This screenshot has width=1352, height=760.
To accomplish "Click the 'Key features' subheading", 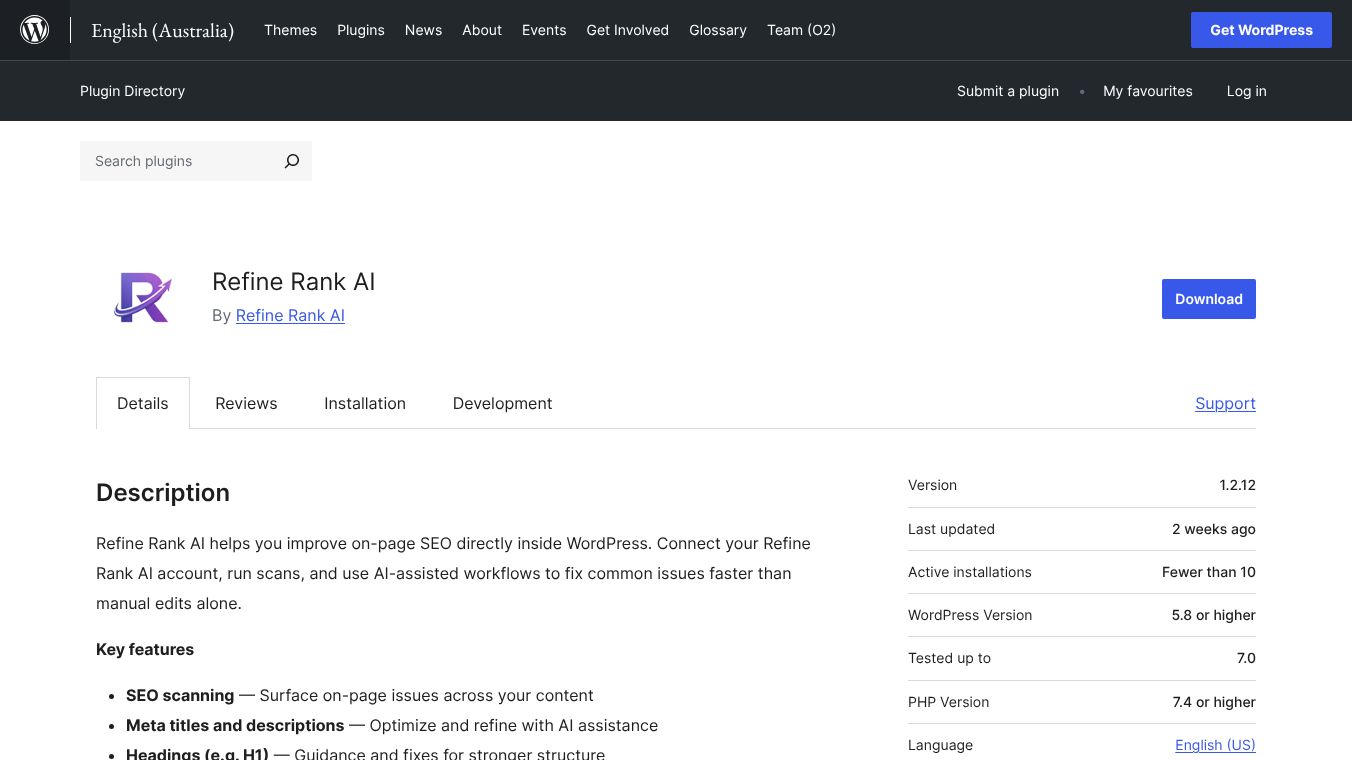I will (145, 649).
